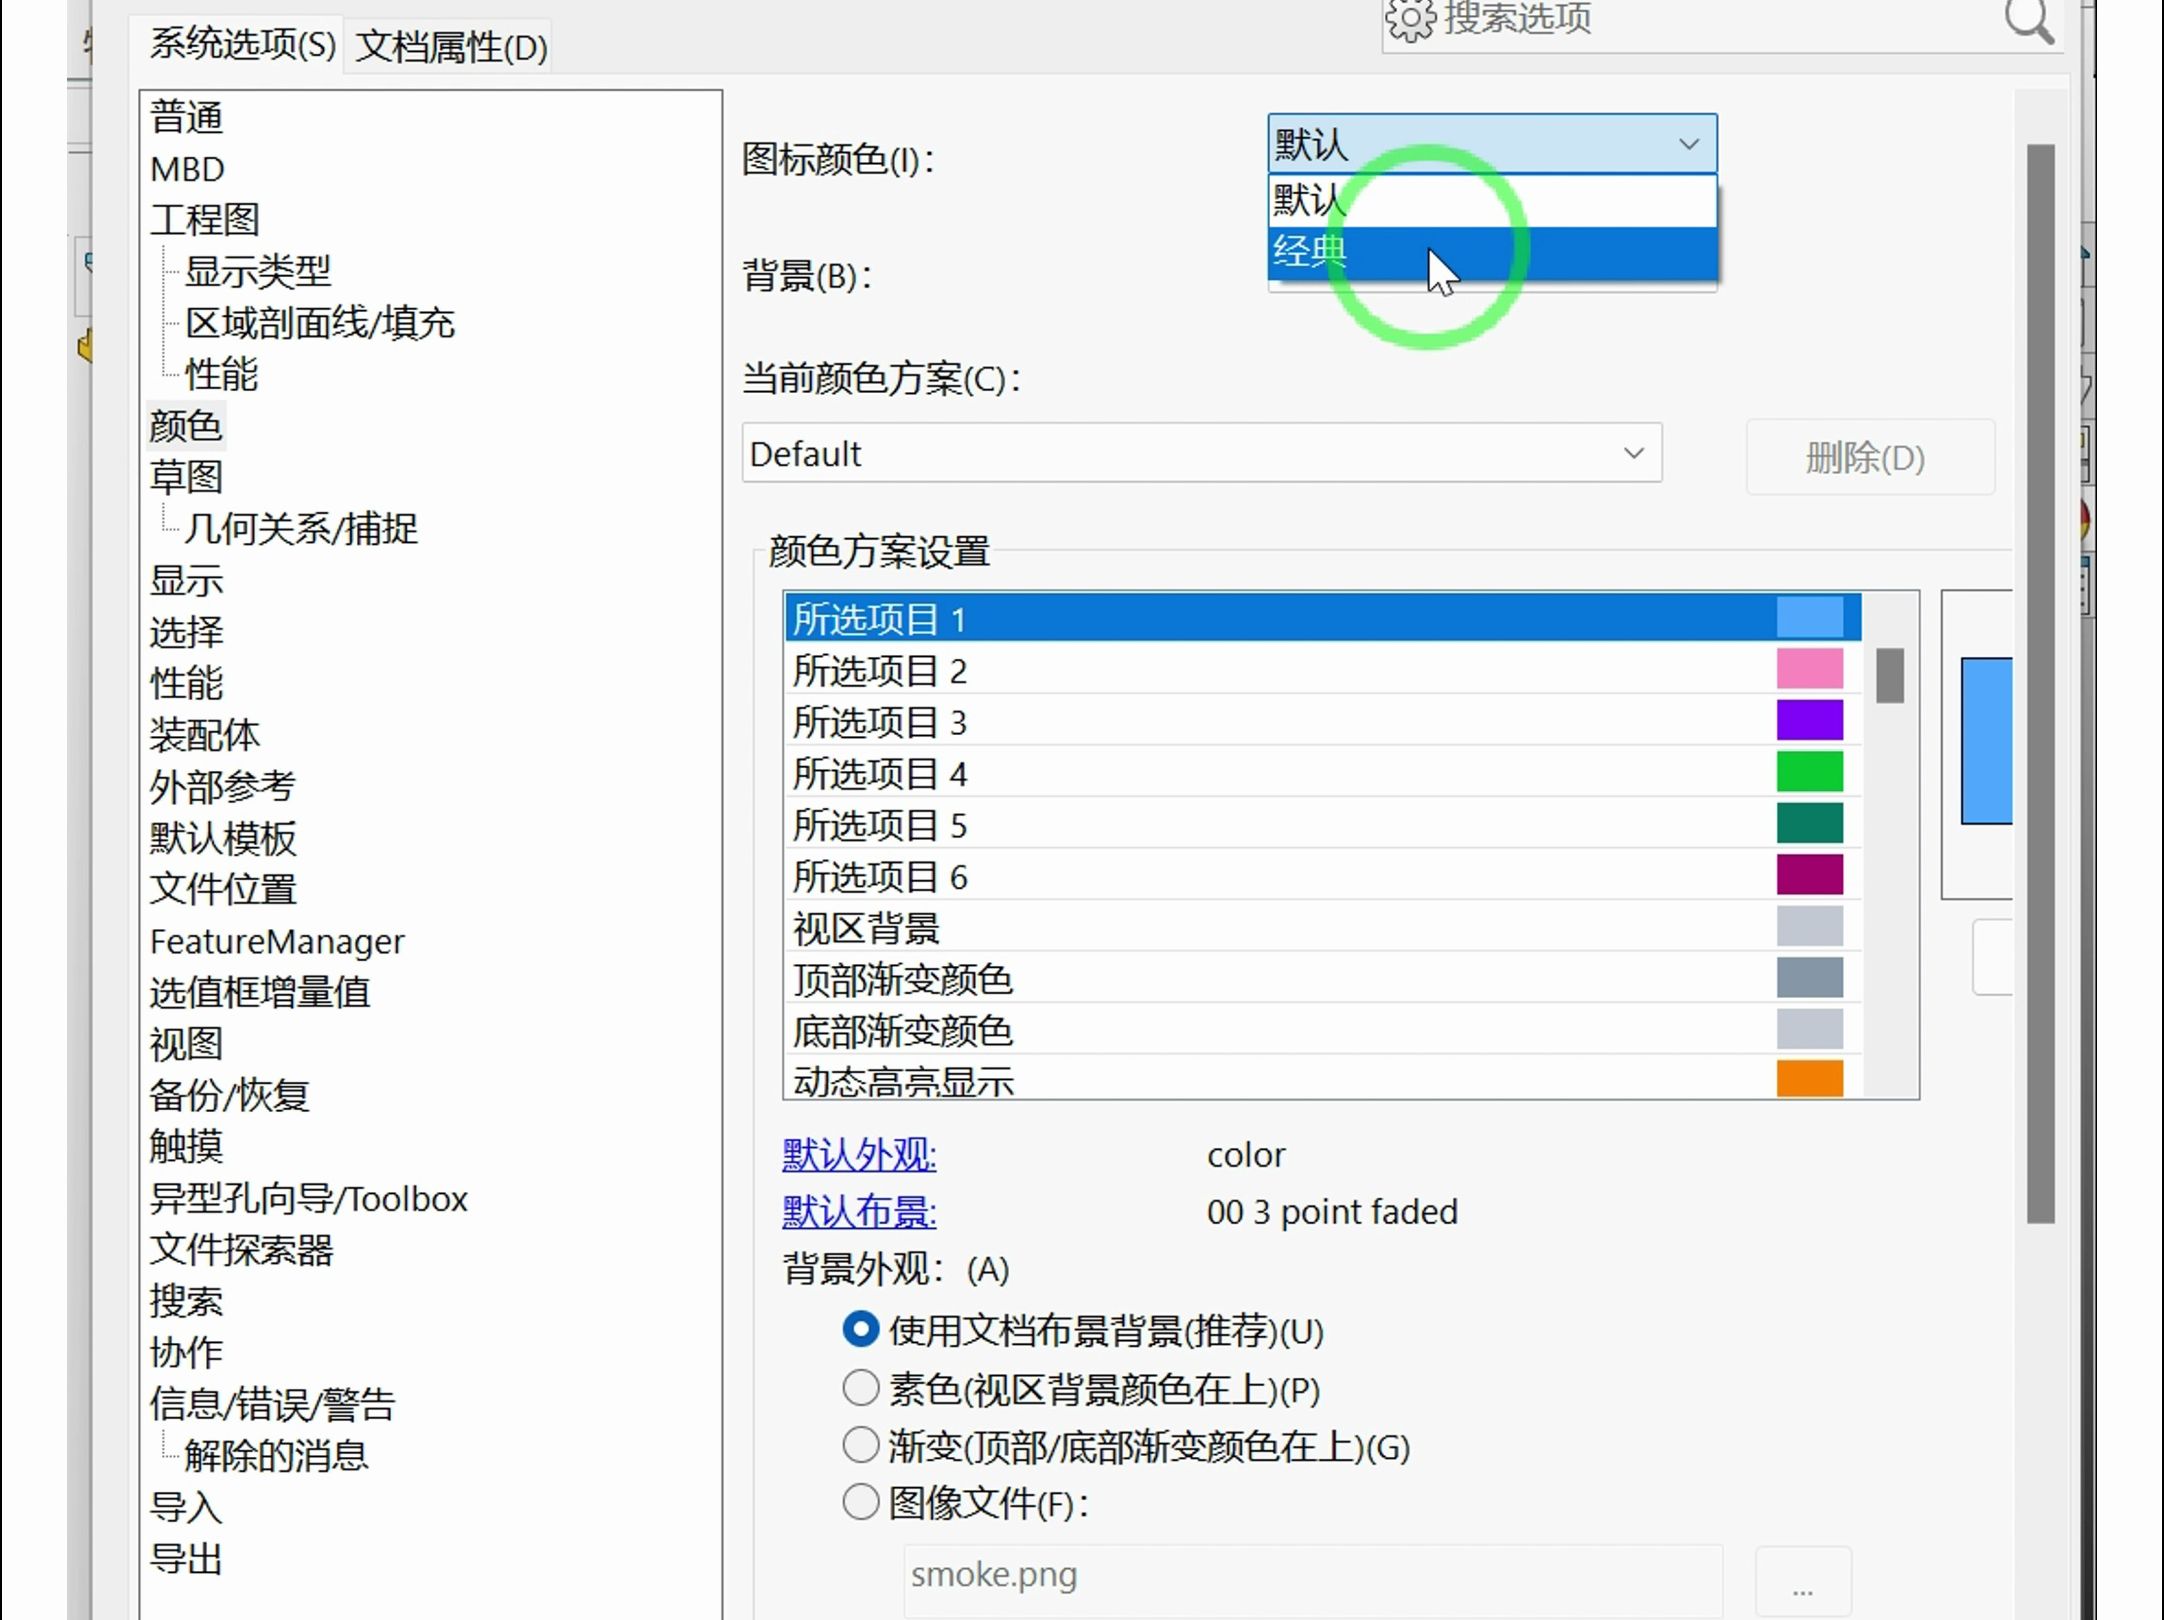The height and width of the screenshot is (1620, 2164).
Task: Select 触摸 in the options tree
Action: 186,1146
